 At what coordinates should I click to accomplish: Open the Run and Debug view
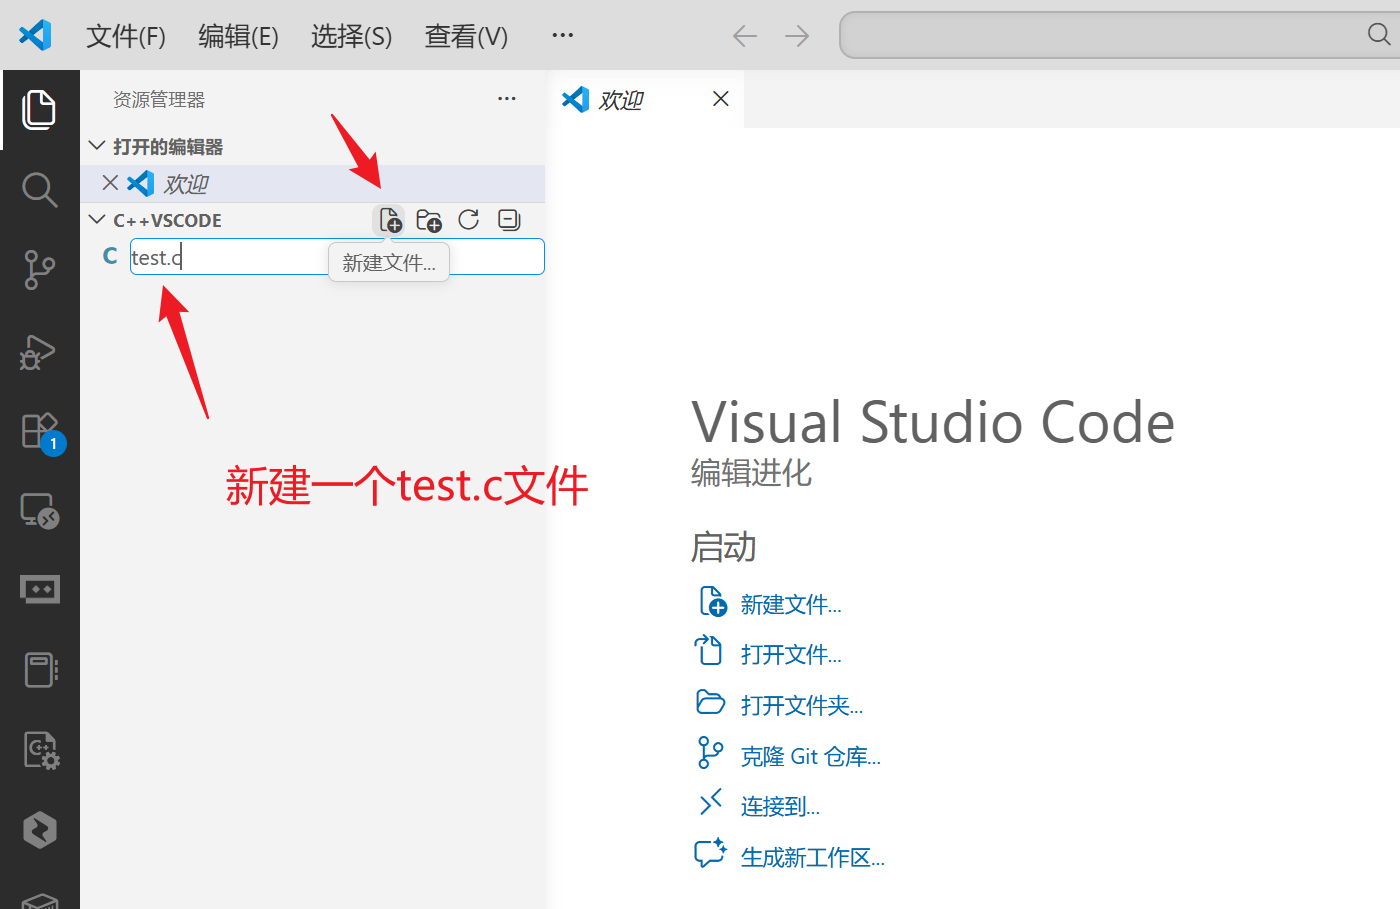pos(38,351)
